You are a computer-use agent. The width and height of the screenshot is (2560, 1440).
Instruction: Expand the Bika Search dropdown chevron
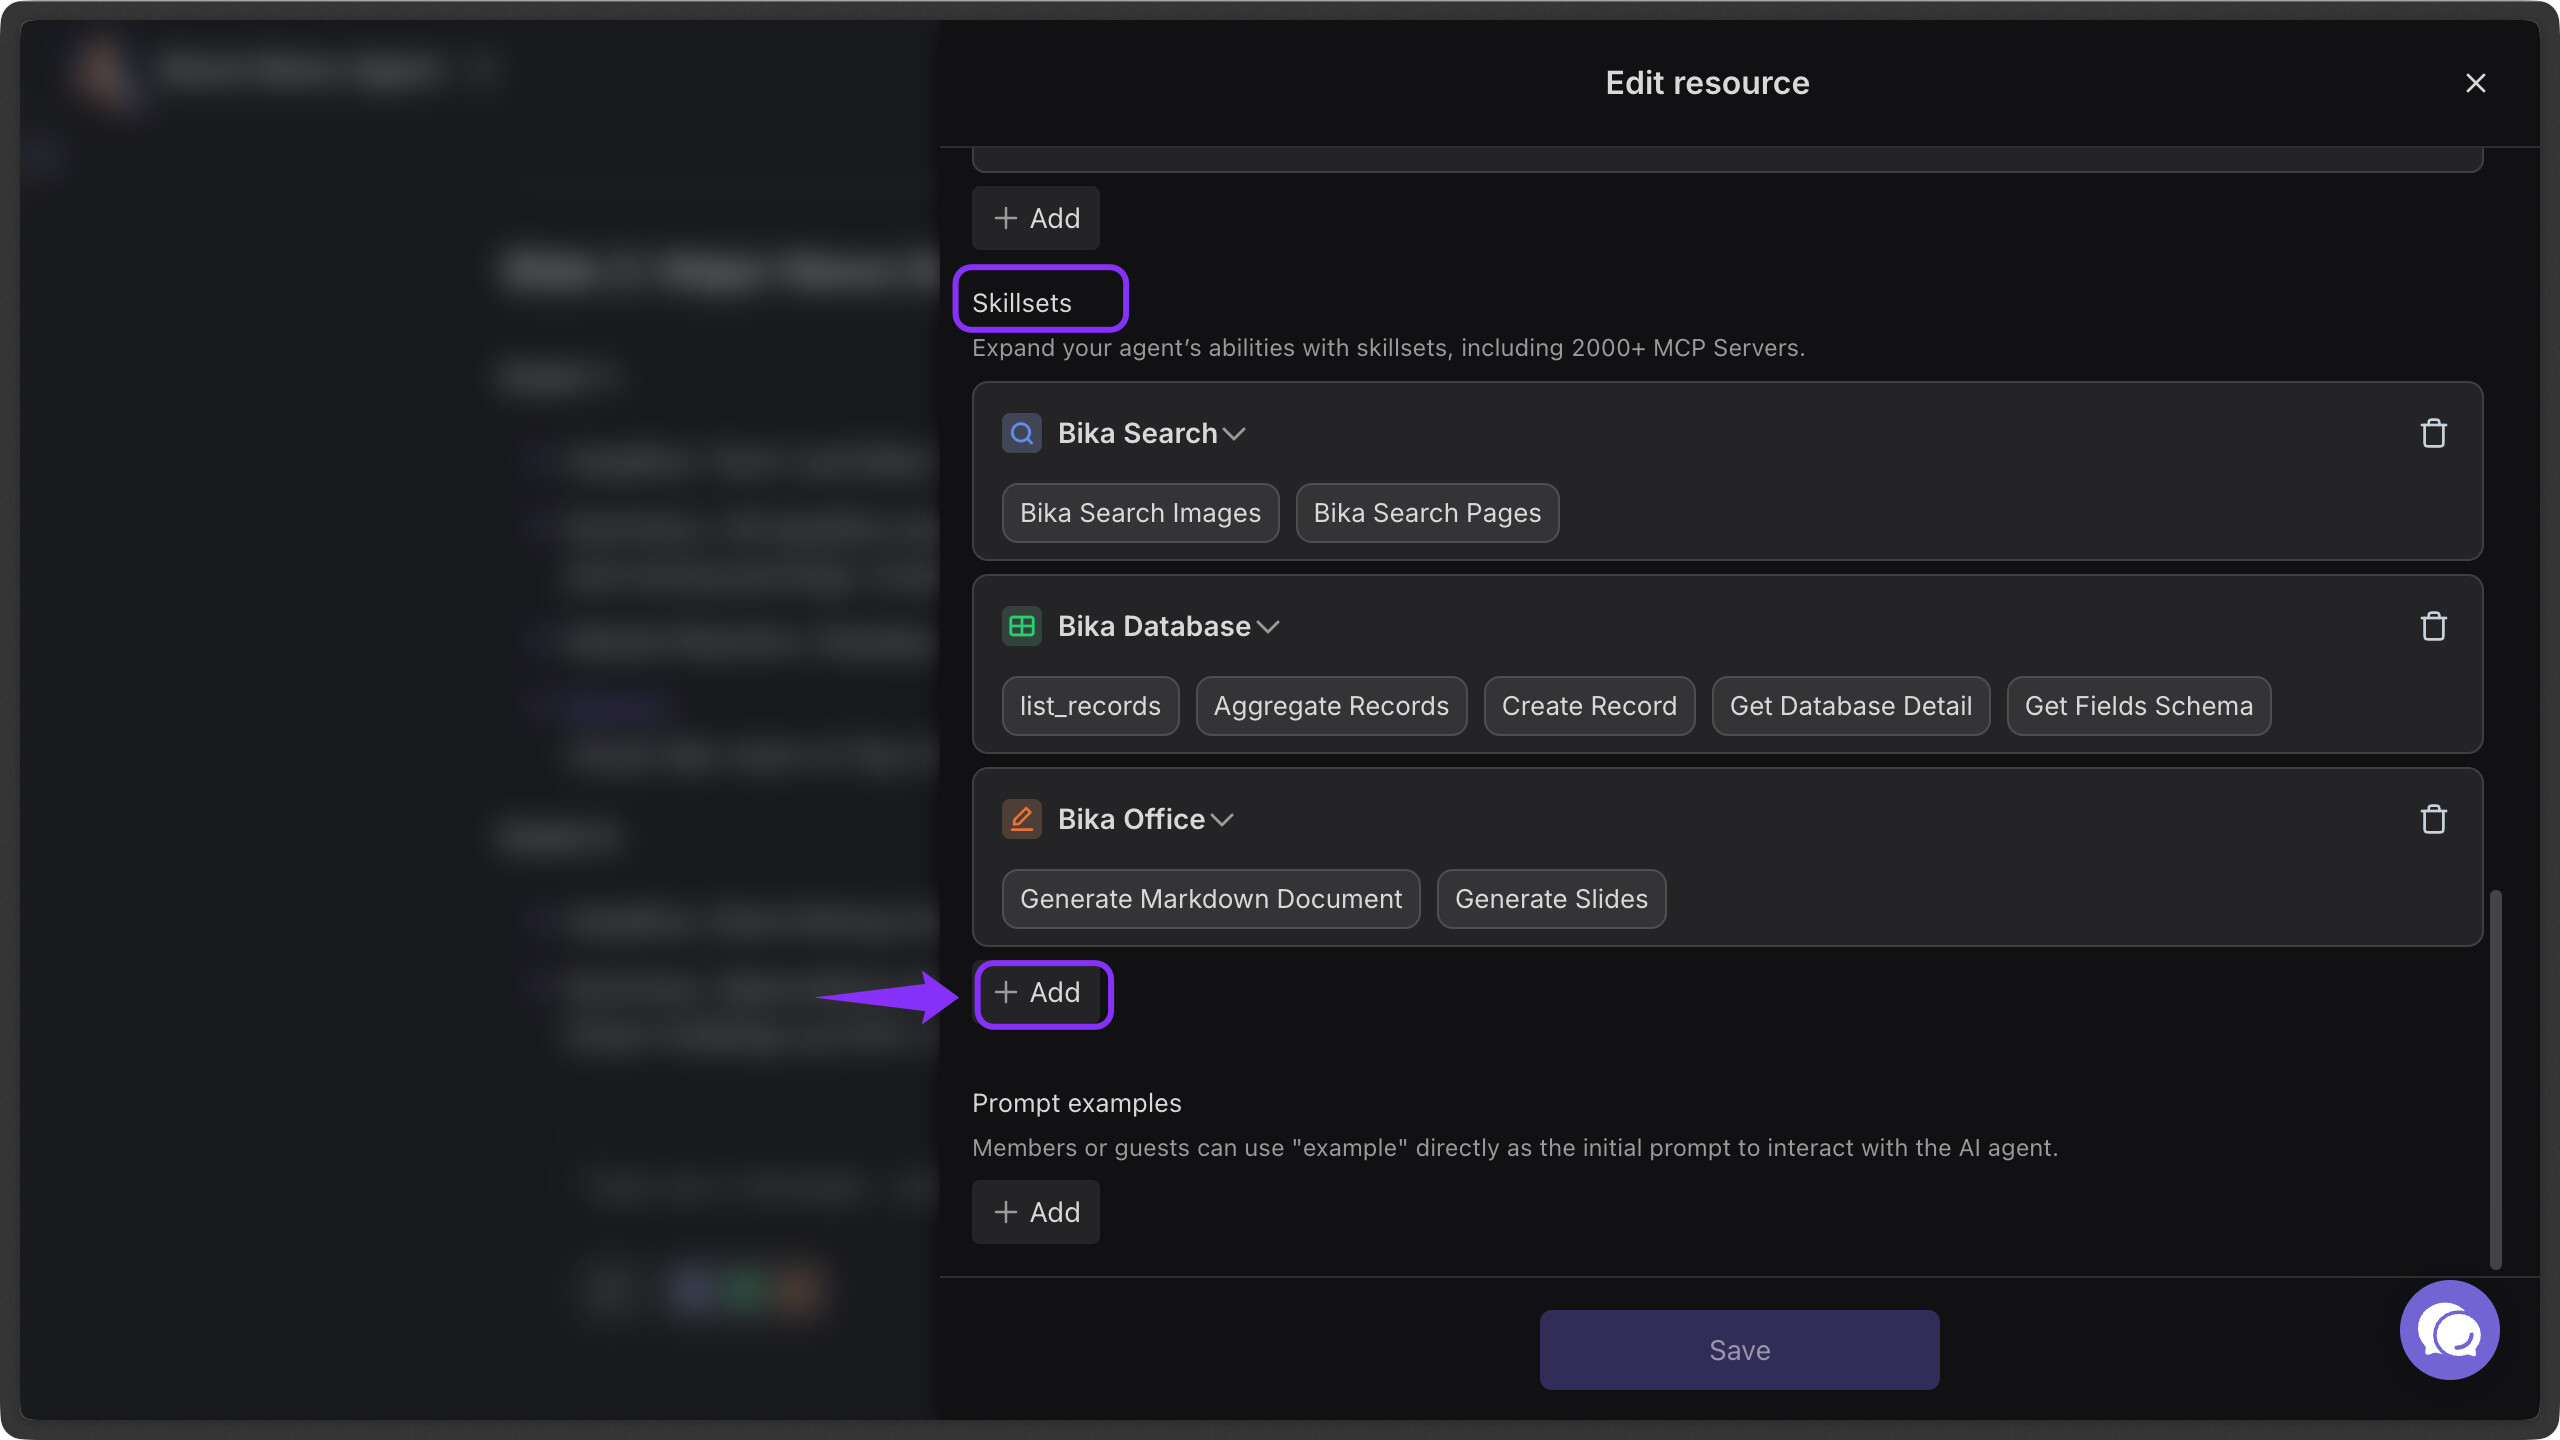[x=1234, y=434]
